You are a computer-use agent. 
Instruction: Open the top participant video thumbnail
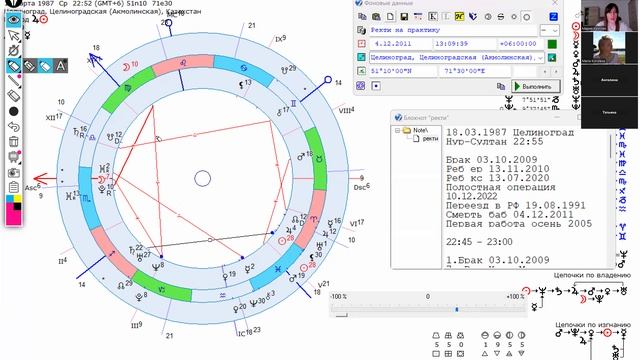click(609, 16)
